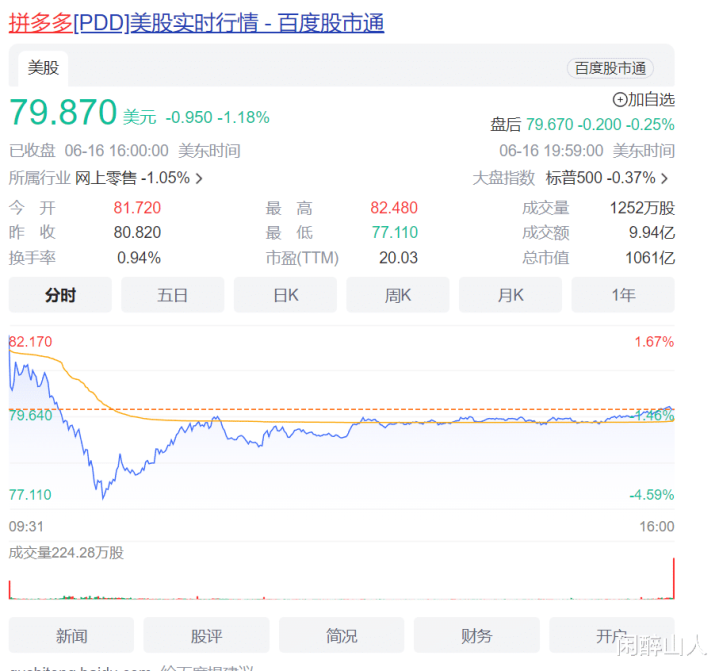Switch to the 1年 chart tab
Image resolution: width=719 pixels, height=671 pixels.
tap(623, 295)
